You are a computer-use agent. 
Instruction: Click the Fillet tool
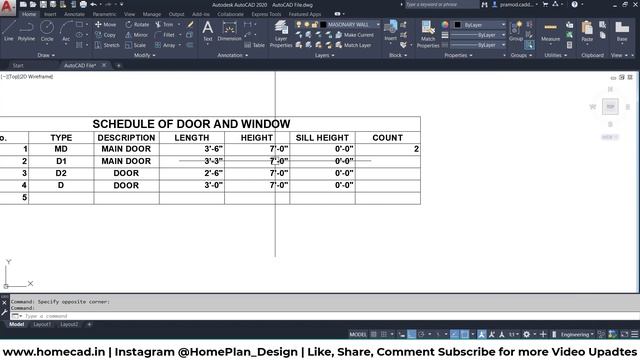click(165, 35)
